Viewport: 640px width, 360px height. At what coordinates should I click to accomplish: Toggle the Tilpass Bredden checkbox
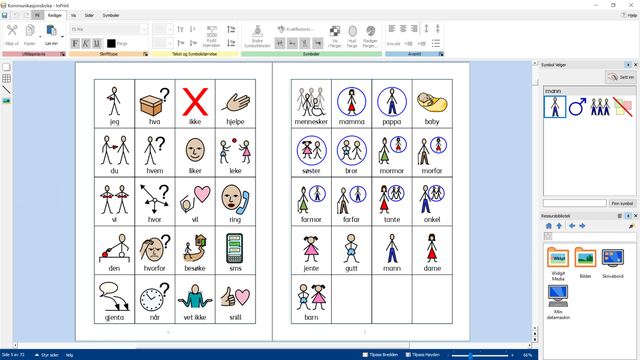tap(365, 355)
